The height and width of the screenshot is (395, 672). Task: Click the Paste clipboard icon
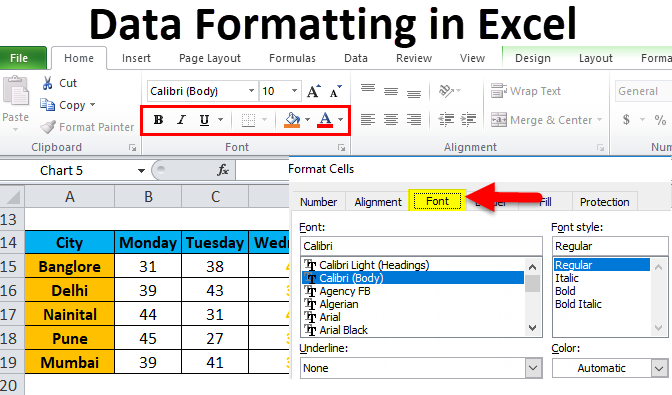click(x=16, y=91)
